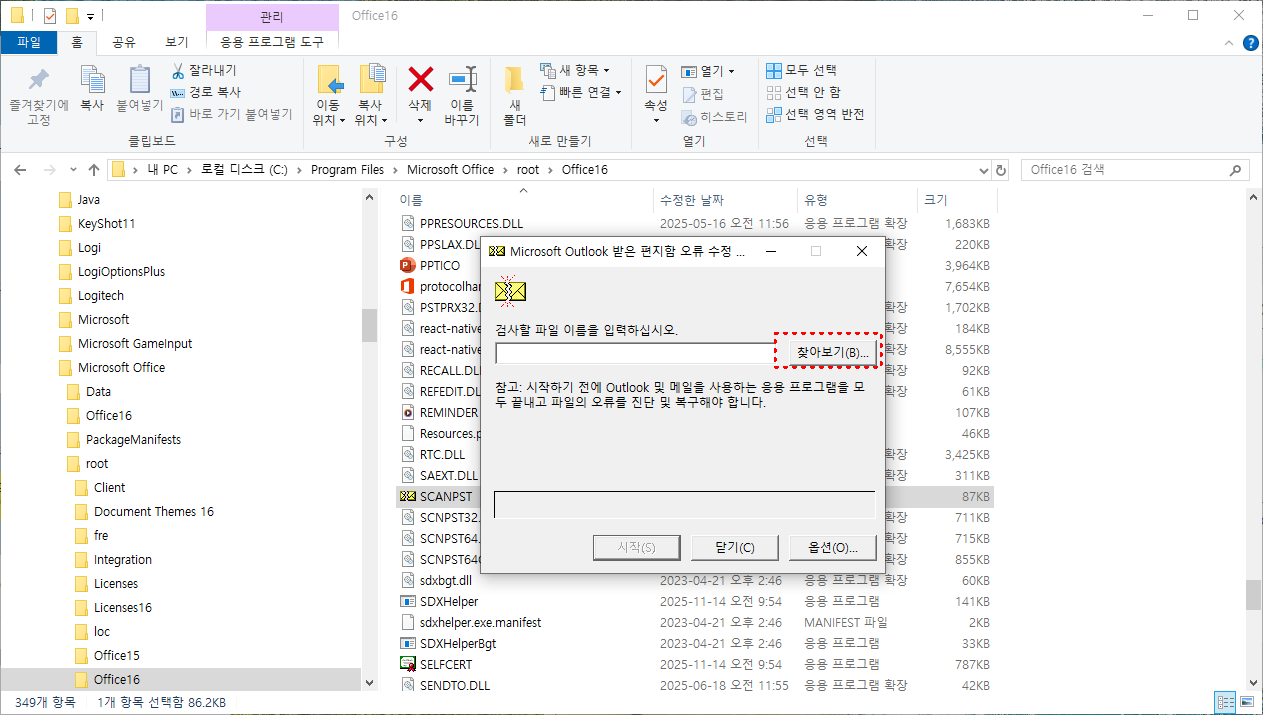Click the 편집 (edit) ribbon item
The image size is (1263, 715).
click(703, 93)
